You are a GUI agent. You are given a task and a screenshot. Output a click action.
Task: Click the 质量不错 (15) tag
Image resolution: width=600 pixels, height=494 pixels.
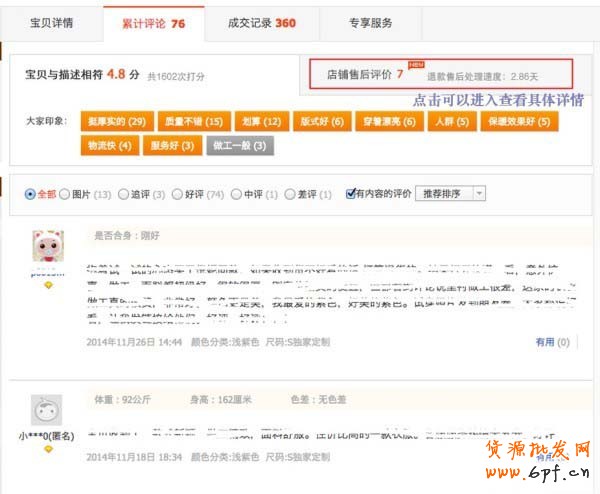(x=193, y=121)
